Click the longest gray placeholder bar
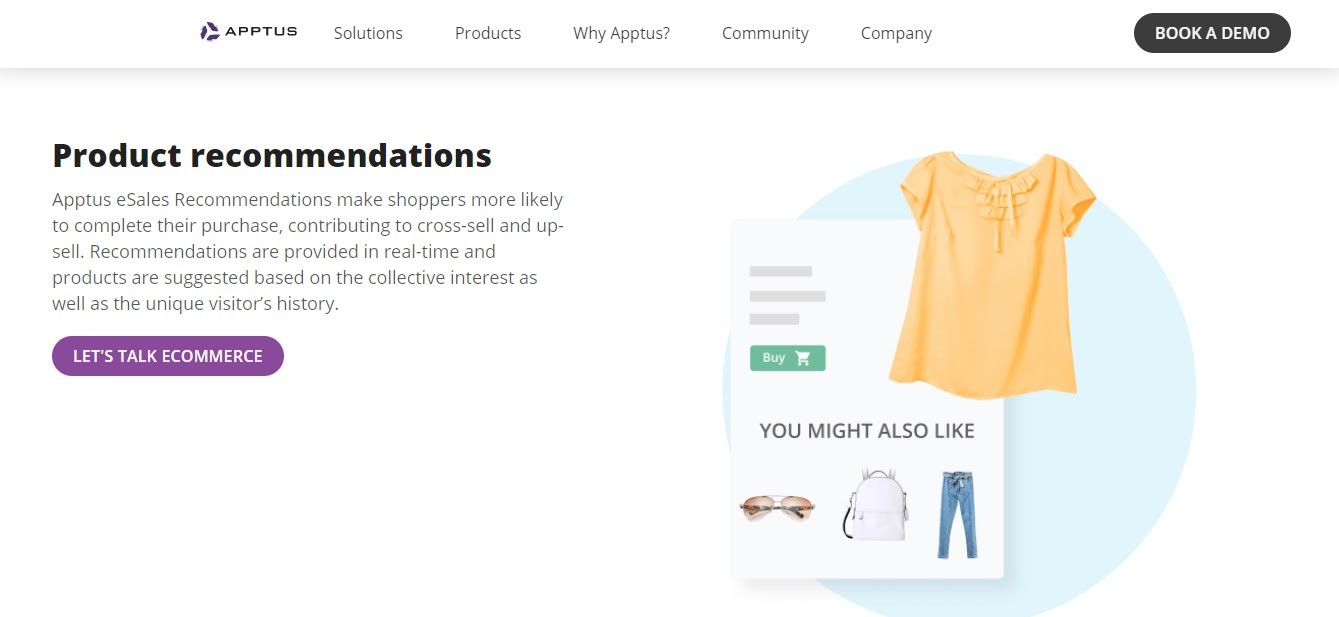Screen dimensions: 1339x617 787,296
